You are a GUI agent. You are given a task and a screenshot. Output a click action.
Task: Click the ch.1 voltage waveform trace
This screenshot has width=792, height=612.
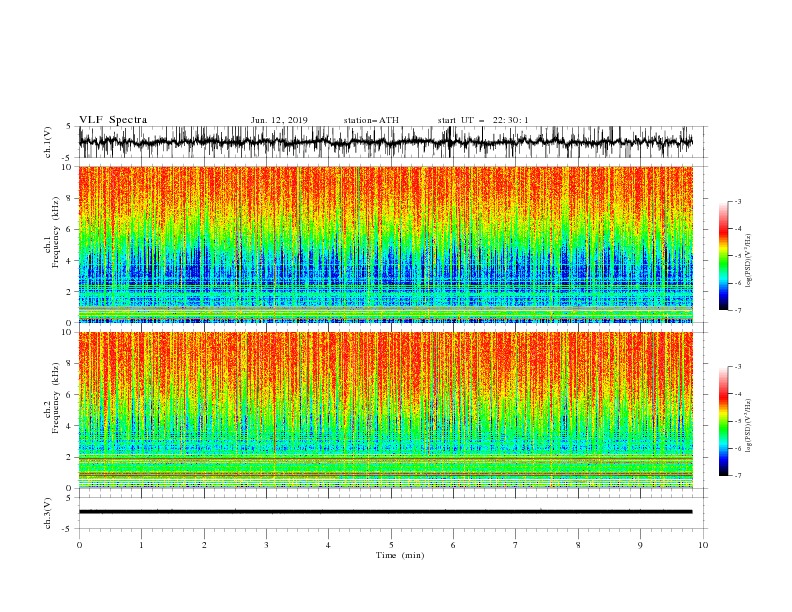pyautogui.click(x=385, y=142)
